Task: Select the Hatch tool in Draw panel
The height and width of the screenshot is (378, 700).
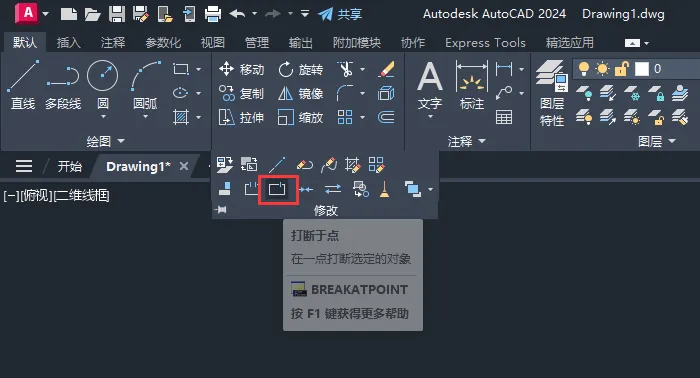Action: 181,117
